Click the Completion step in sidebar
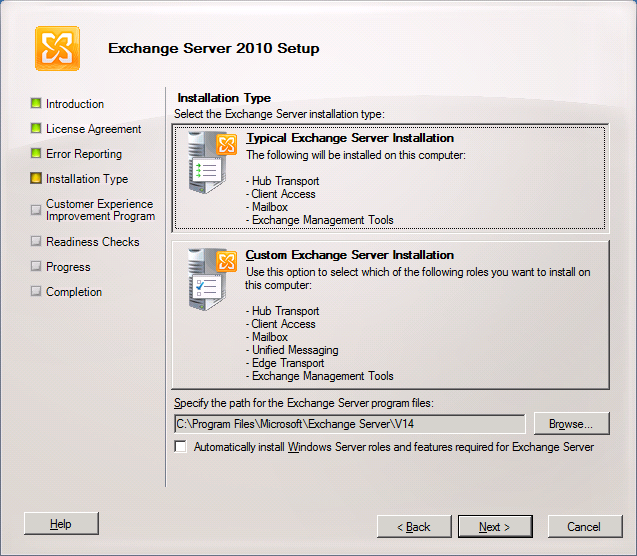The width and height of the screenshot is (637, 556). click(74, 292)
